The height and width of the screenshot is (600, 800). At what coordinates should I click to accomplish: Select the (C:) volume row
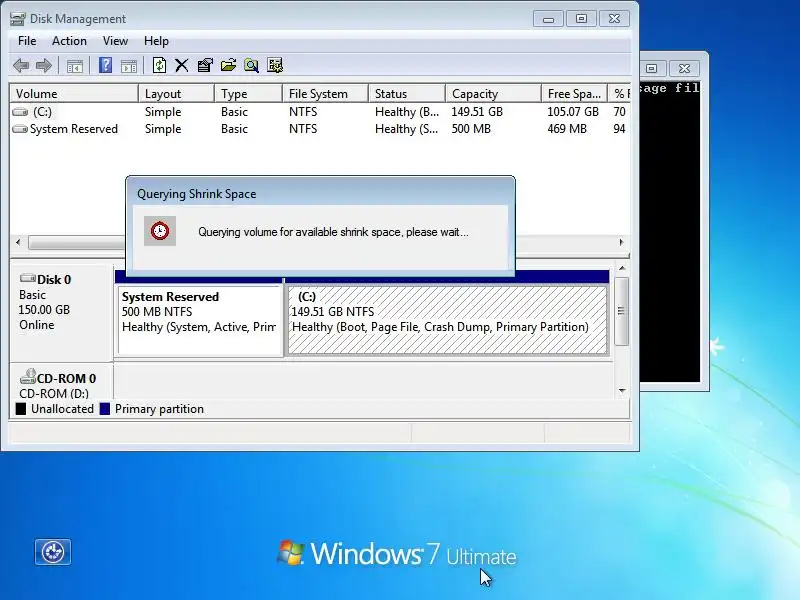pos(320,112)
